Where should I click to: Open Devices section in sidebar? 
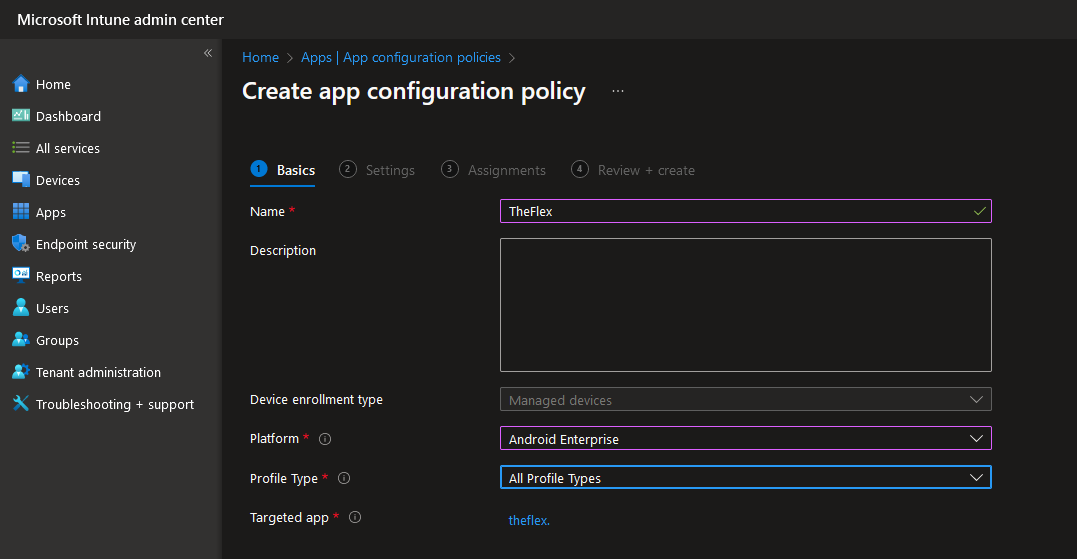58,181
